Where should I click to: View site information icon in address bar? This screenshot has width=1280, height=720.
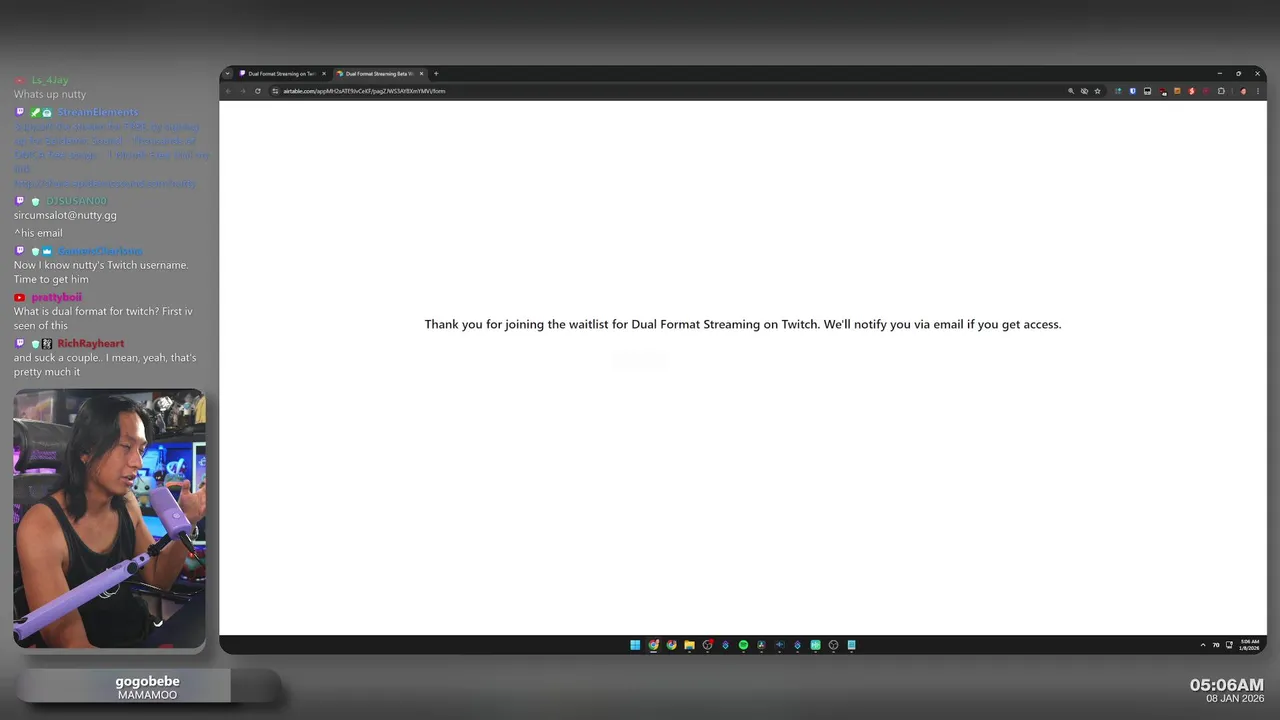[275, 91]
